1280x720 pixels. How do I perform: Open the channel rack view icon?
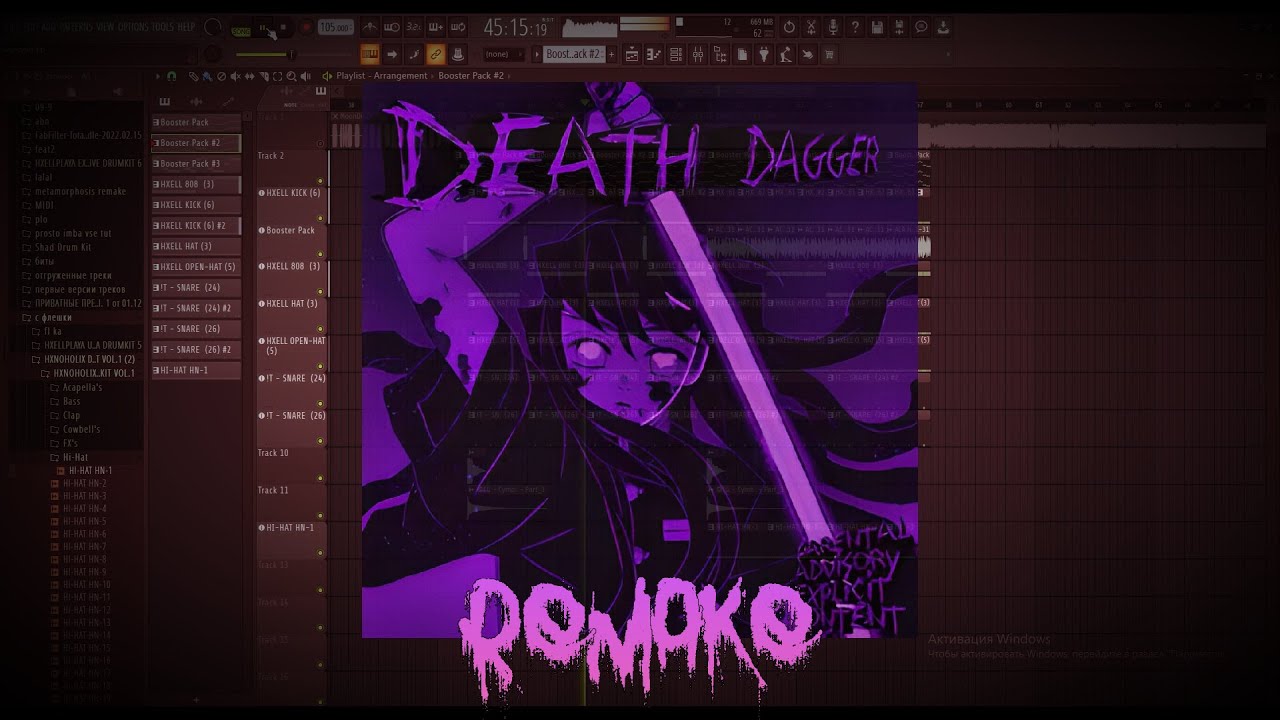(x=676, y=55)
